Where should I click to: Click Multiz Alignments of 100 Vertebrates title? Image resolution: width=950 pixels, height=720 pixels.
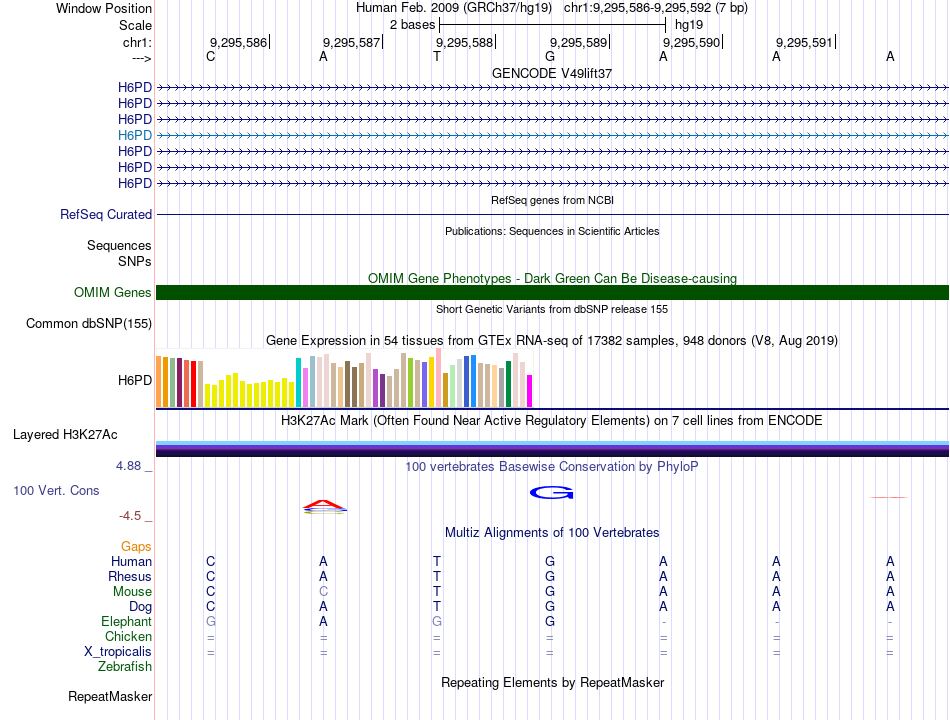(x=552, y=533)
